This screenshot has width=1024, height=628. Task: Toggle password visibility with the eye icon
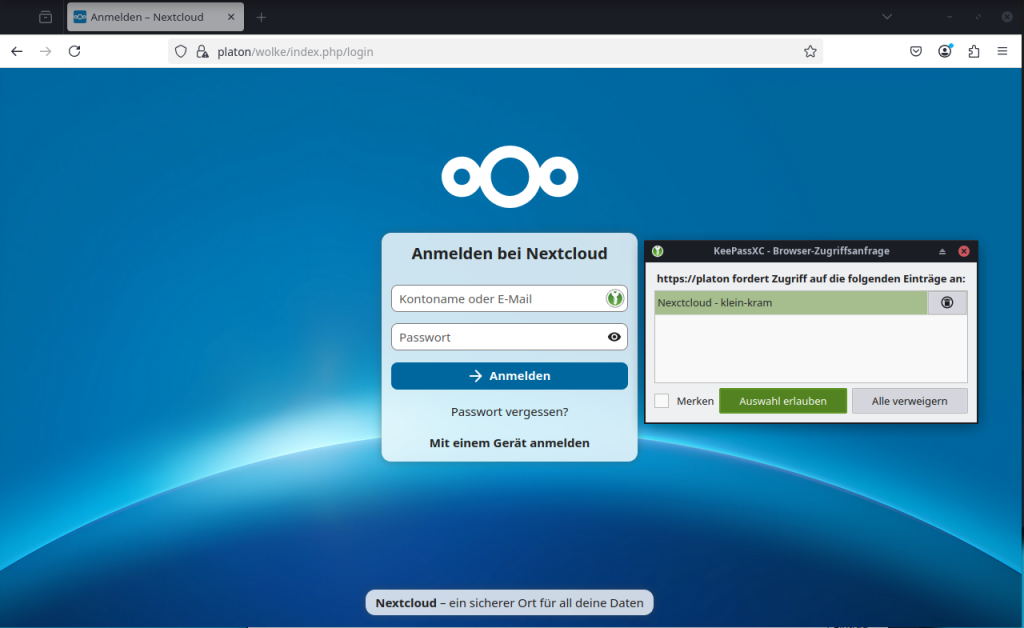pyautogui.click(x=614, y=337)
